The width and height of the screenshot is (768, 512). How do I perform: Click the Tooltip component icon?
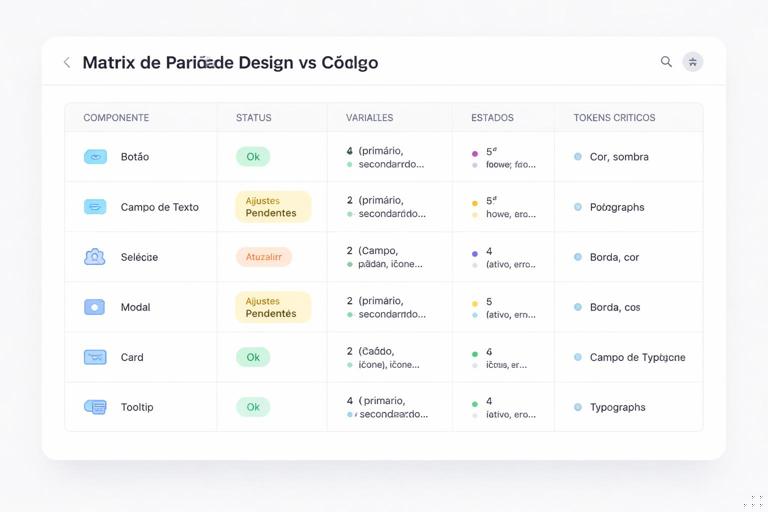(95, 407)
